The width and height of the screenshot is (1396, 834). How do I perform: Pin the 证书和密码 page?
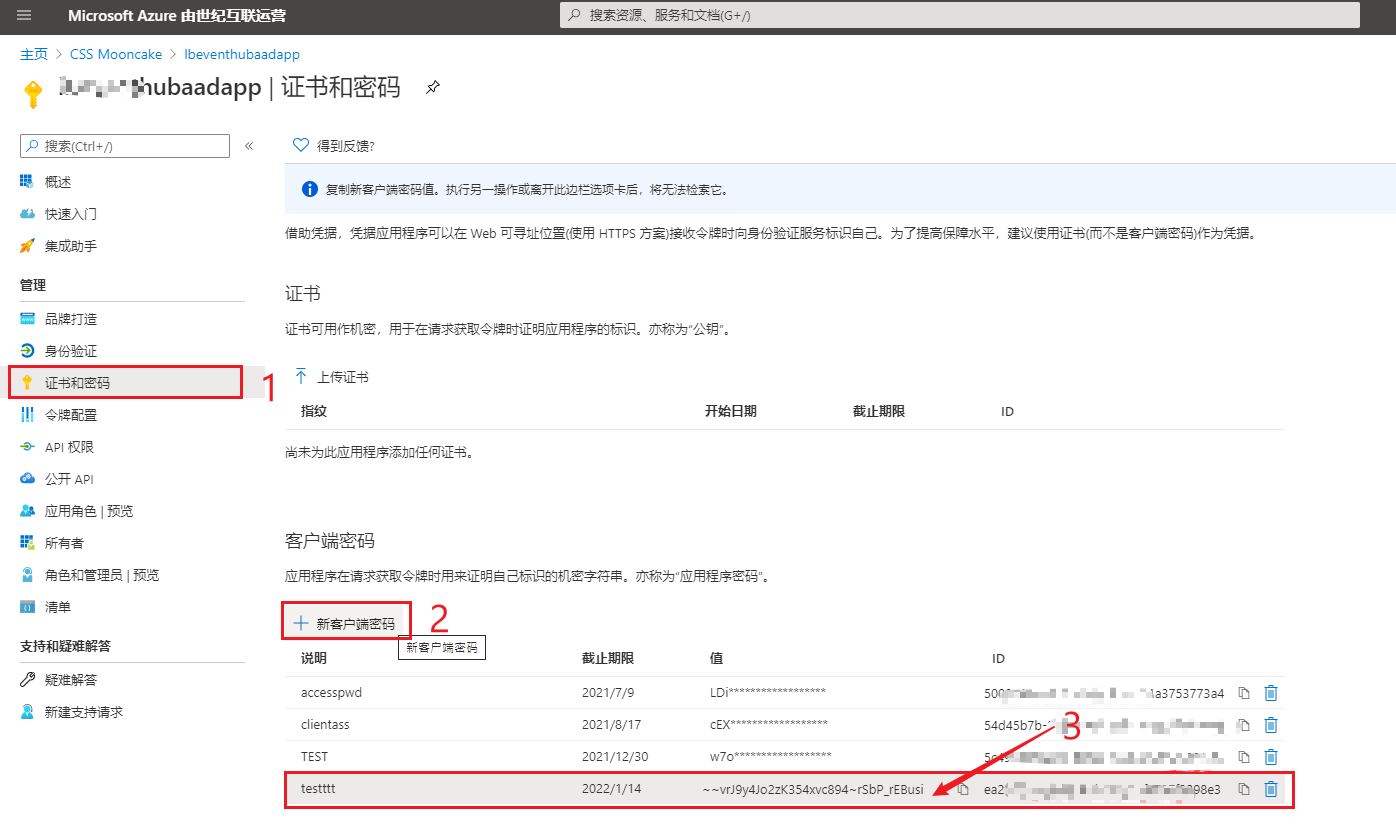click(x=432, y=88)
